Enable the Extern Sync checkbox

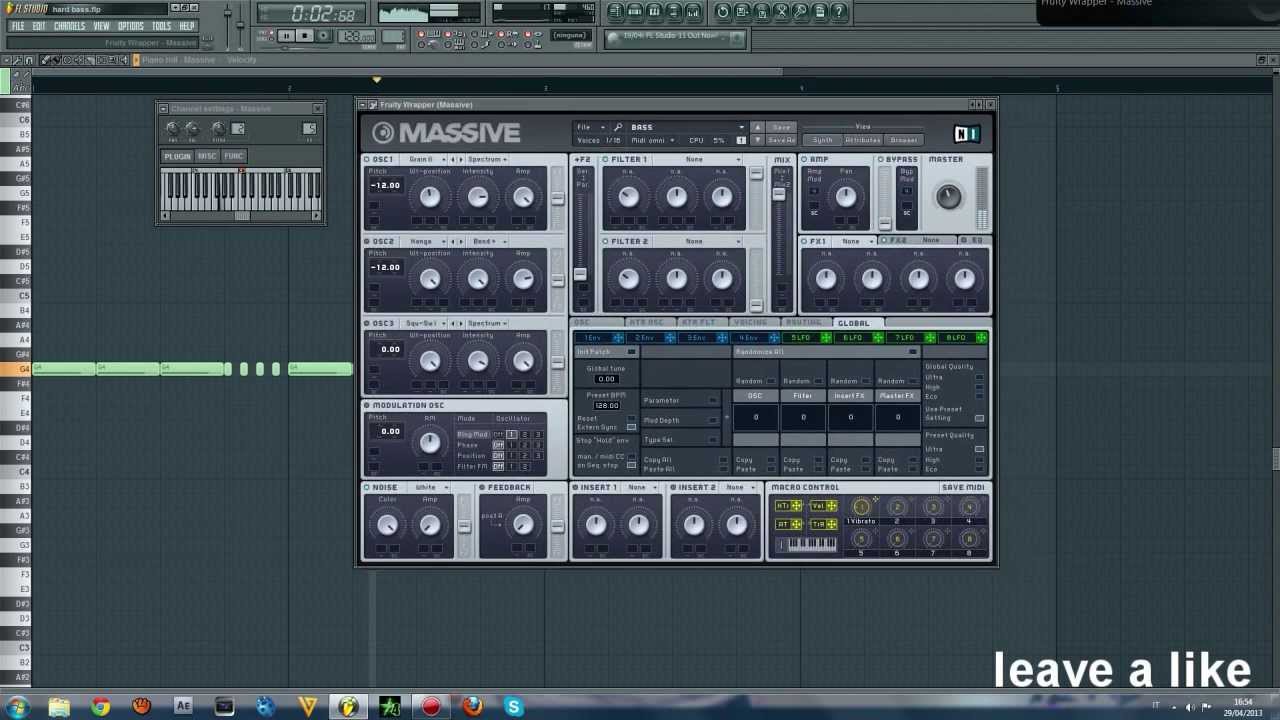point(631,427)
